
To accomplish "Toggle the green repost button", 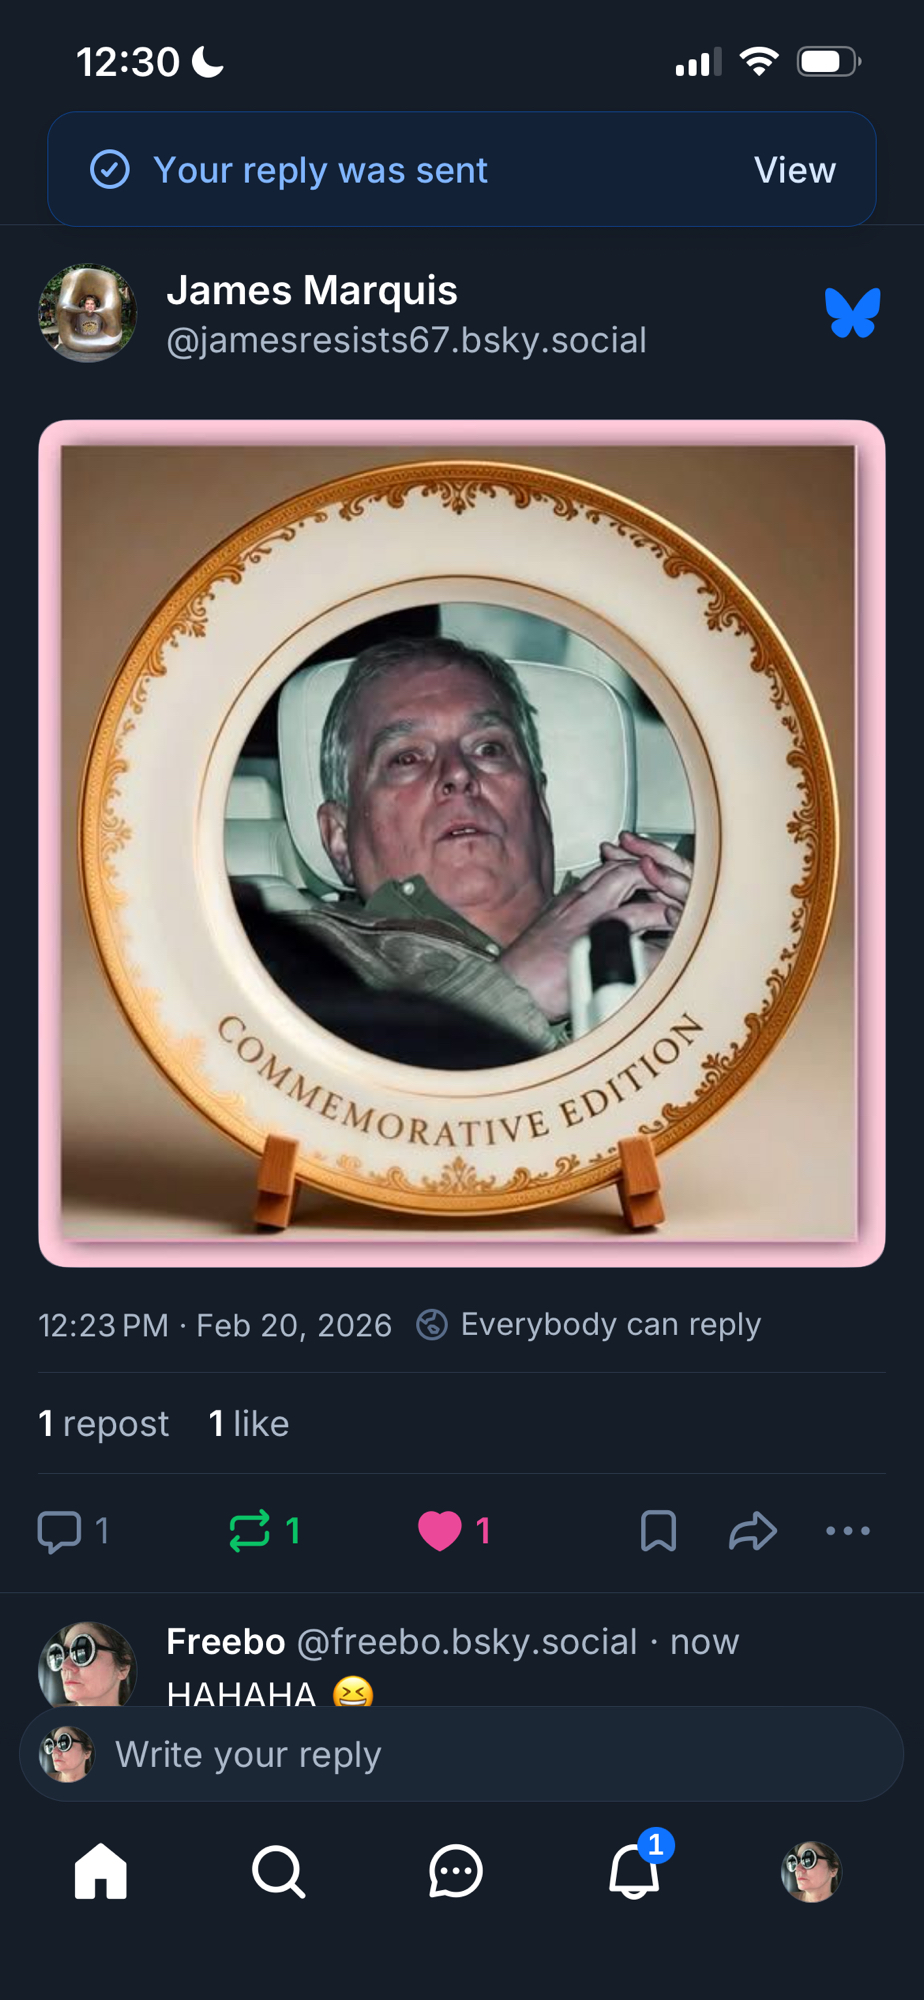I will (250, 1531).
